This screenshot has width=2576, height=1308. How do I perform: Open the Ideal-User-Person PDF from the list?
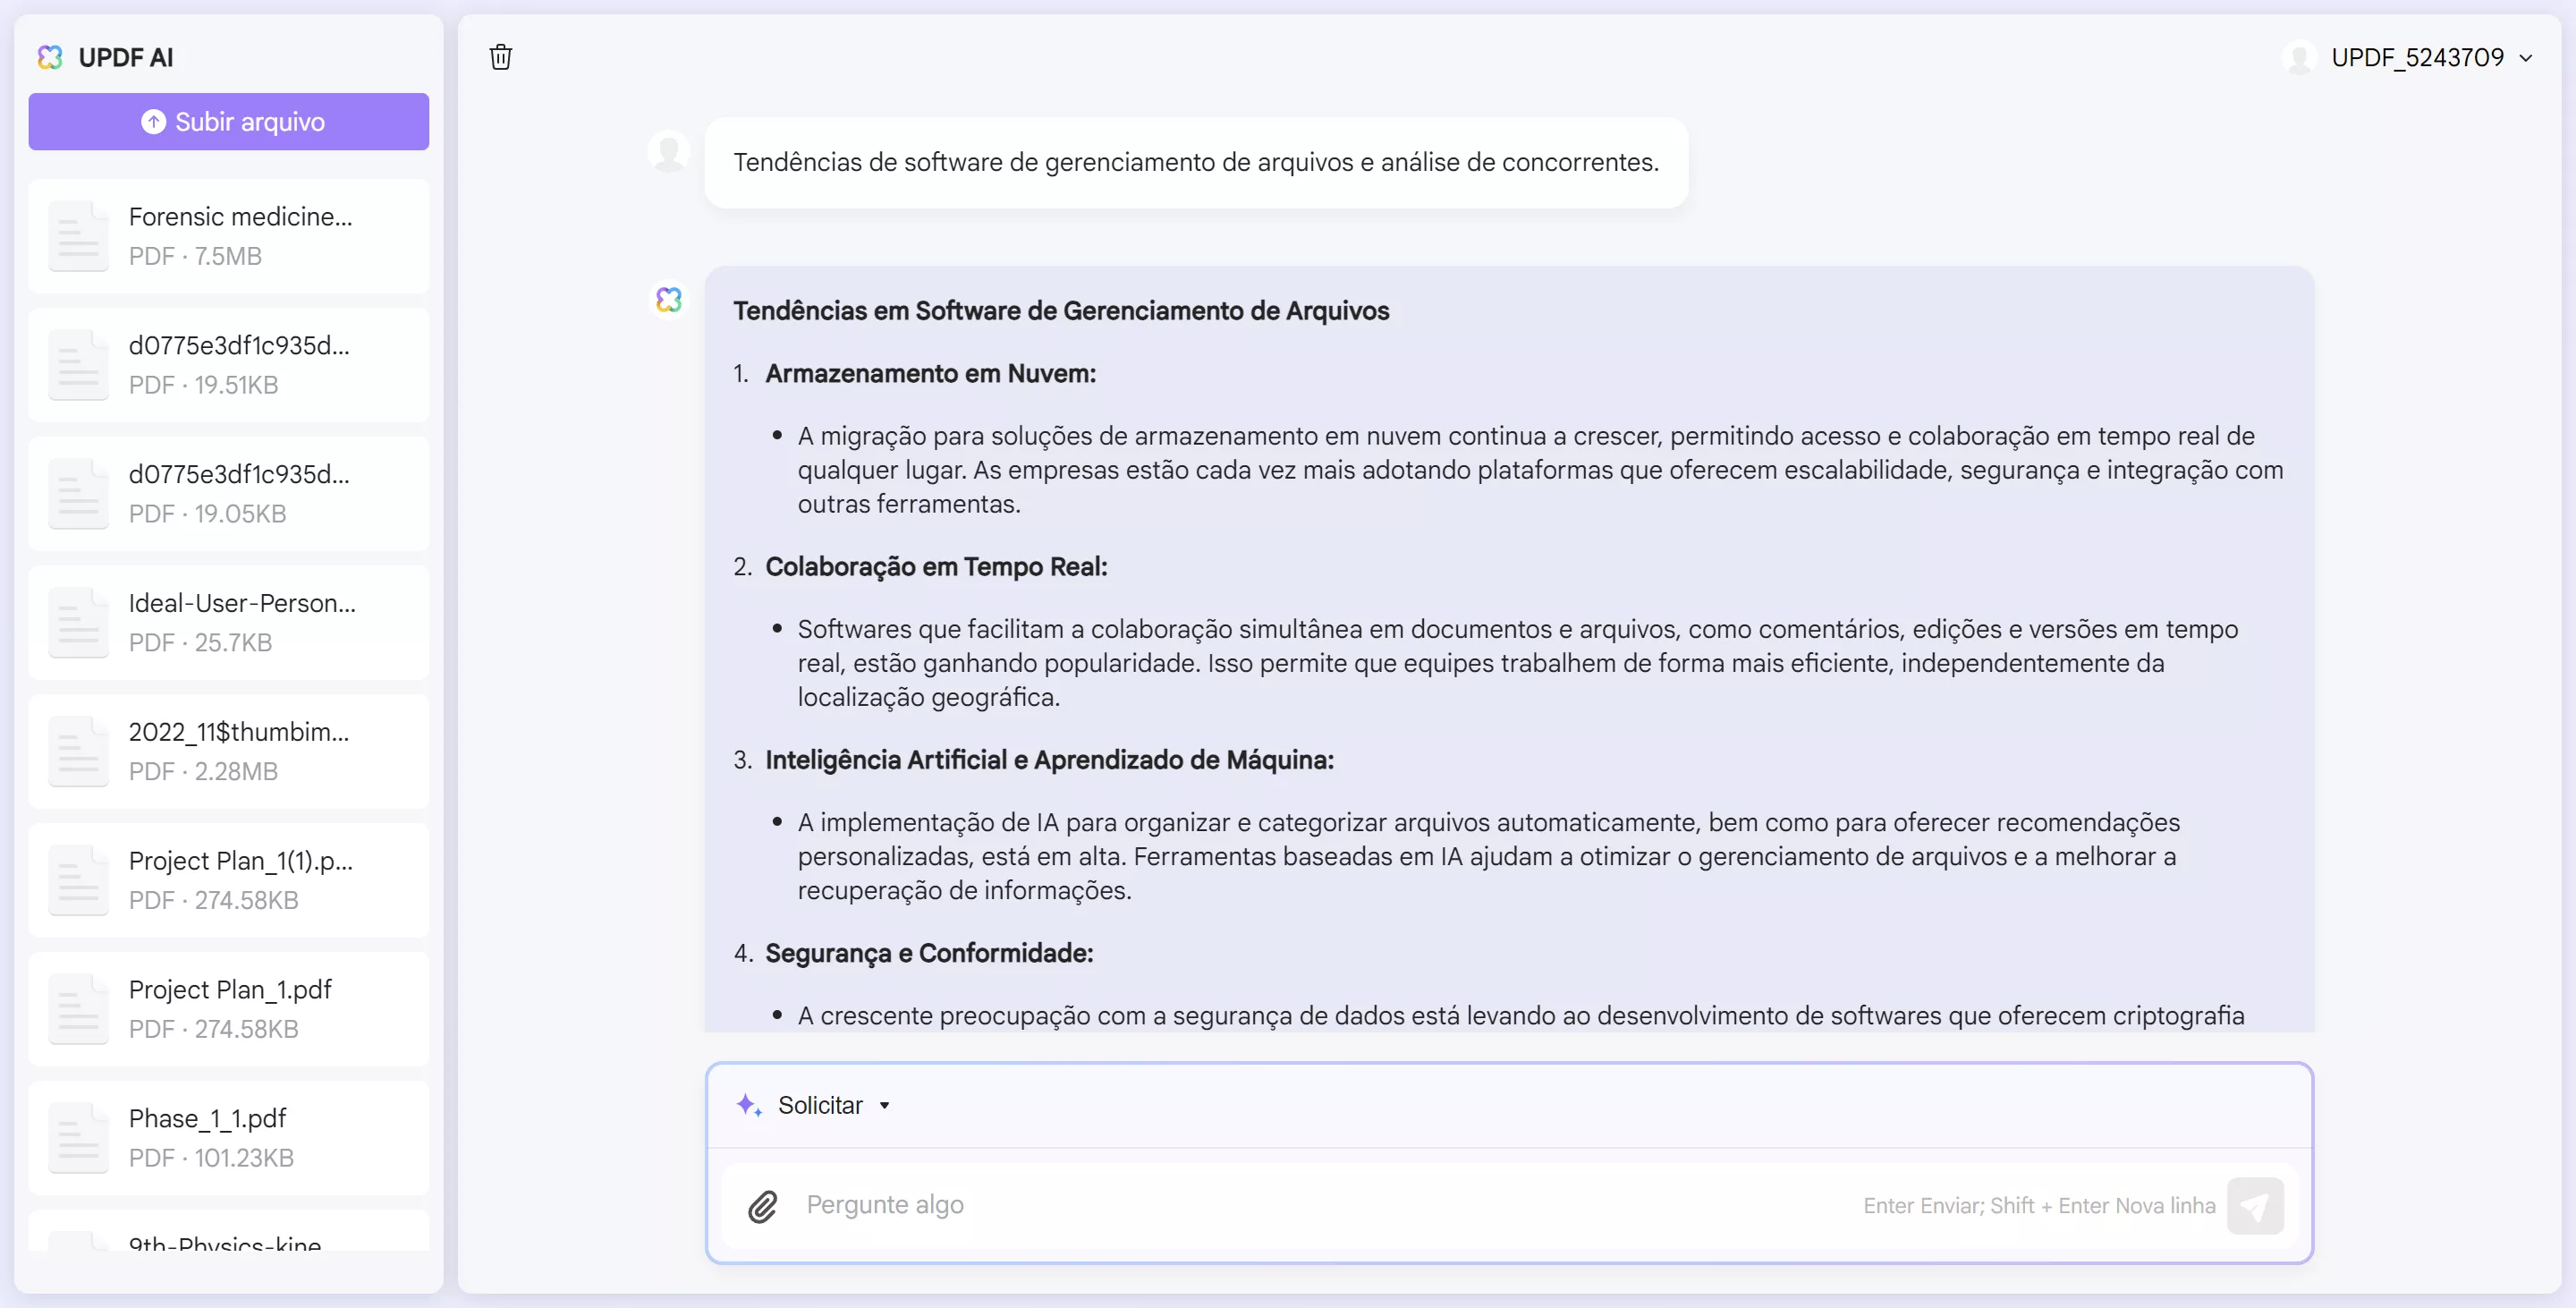(x=228, y=621)
